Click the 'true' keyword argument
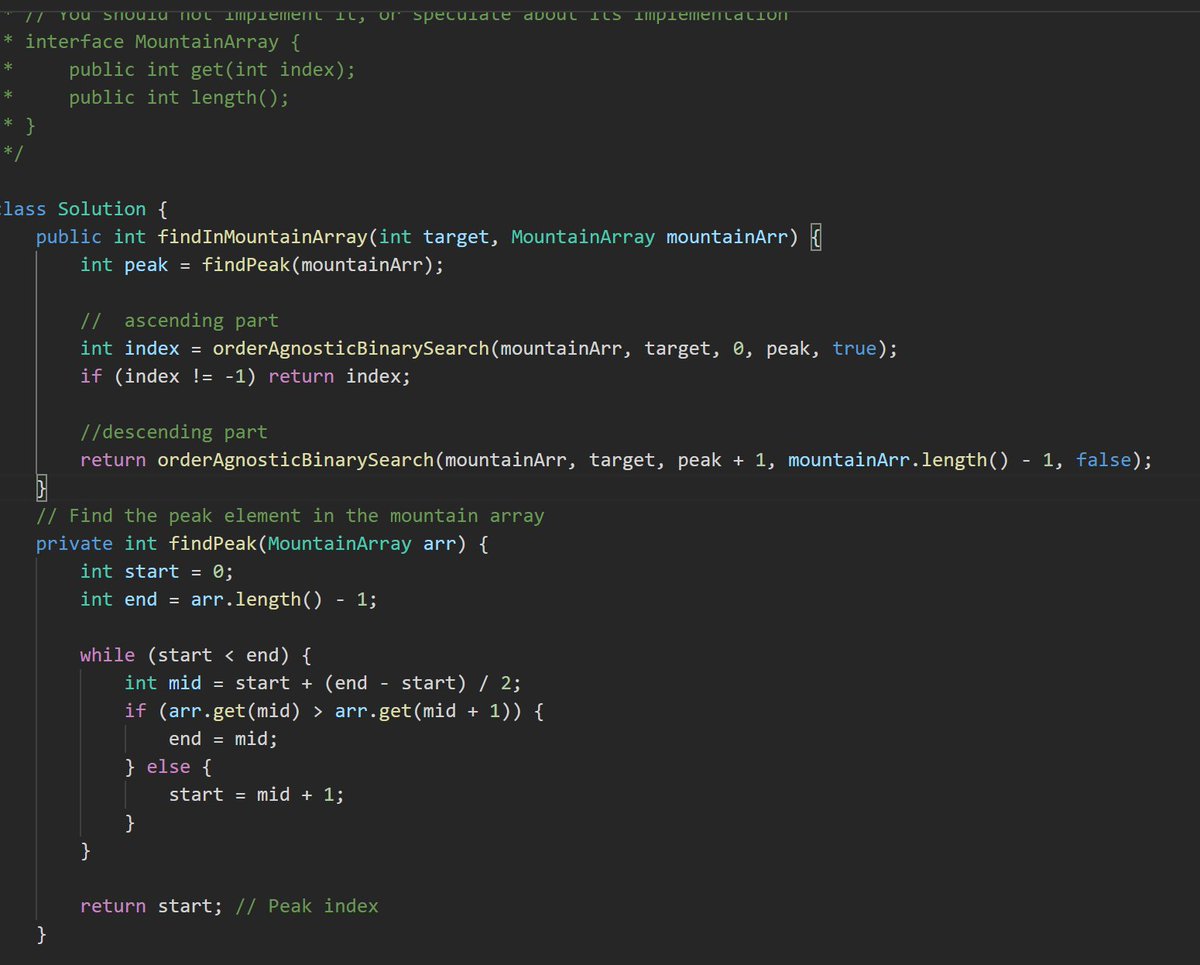The image size is (1200, 965). (854, 349)
